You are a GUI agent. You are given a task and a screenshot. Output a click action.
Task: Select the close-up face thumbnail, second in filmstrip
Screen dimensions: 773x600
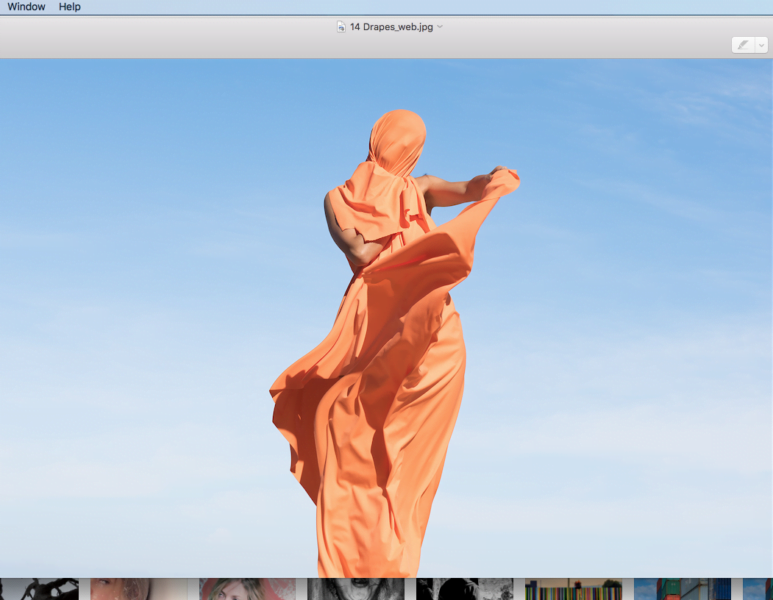138,589
